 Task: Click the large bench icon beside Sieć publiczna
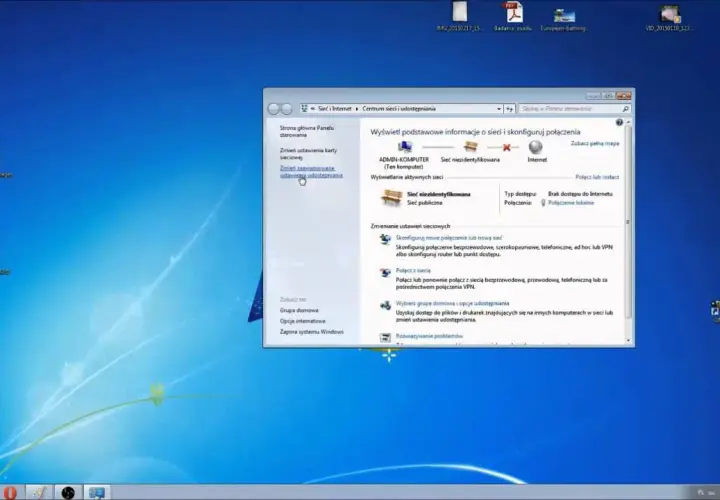(x=392, y=198)
